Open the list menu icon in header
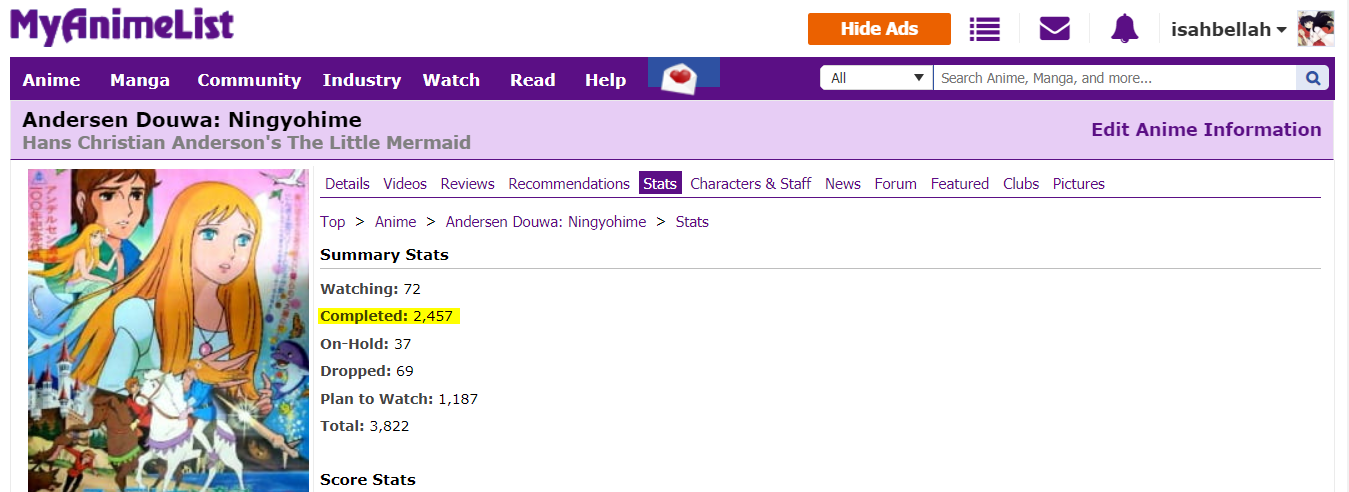 point(984,29)
